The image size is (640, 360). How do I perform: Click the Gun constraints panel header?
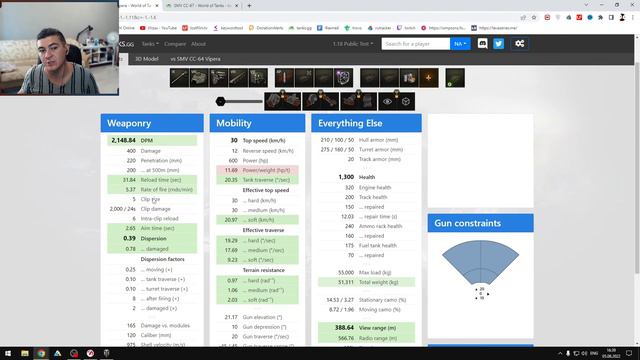pyautogui.click(x=480, y=223)
